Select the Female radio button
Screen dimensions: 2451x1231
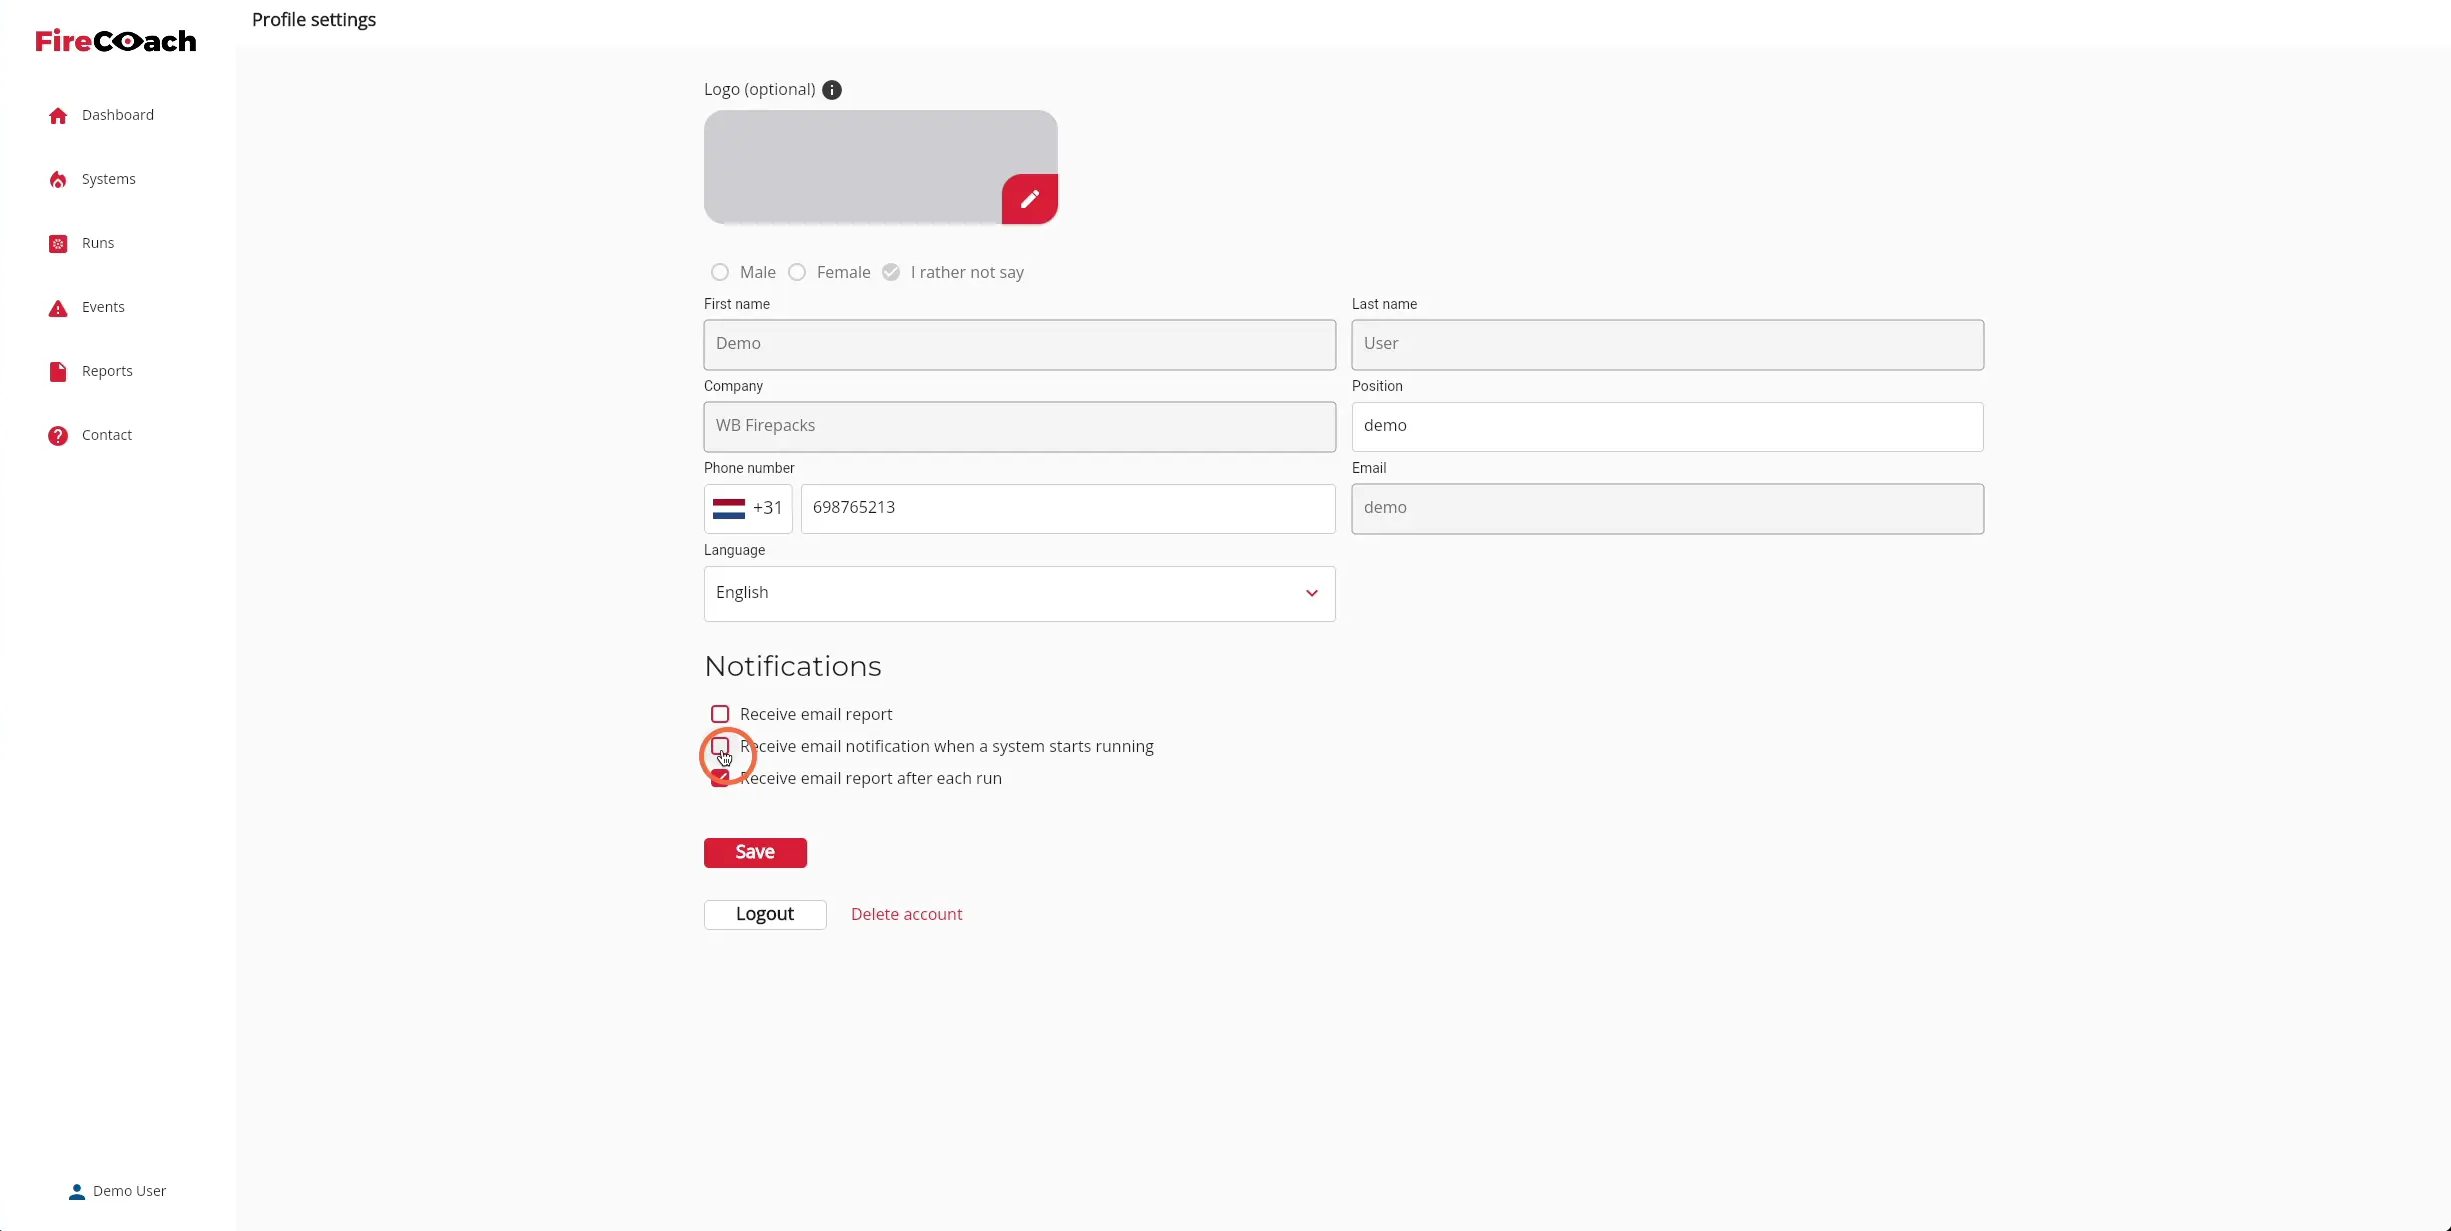[797, 272]
